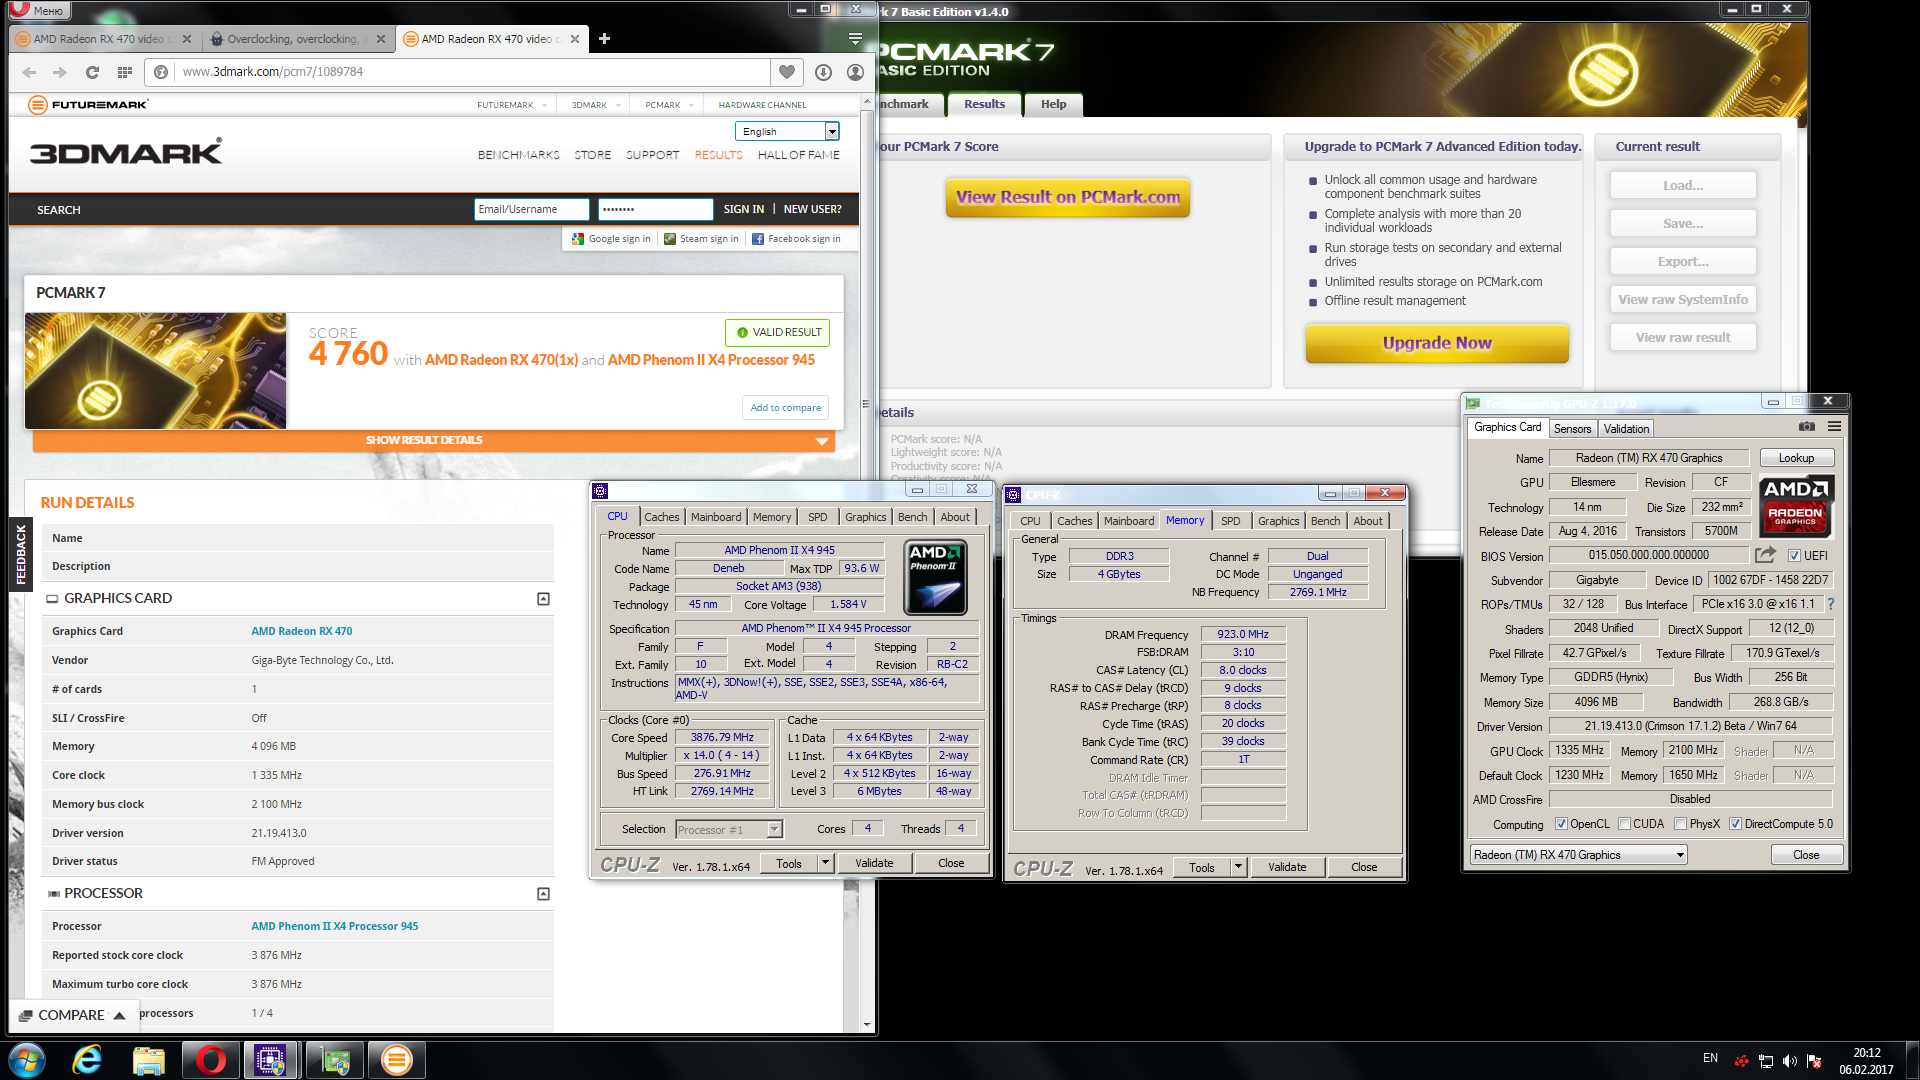This screenshot has width=1920, height=1080.
Task: Open the Help tab in PCMark 7
Action: [1053, 104]
